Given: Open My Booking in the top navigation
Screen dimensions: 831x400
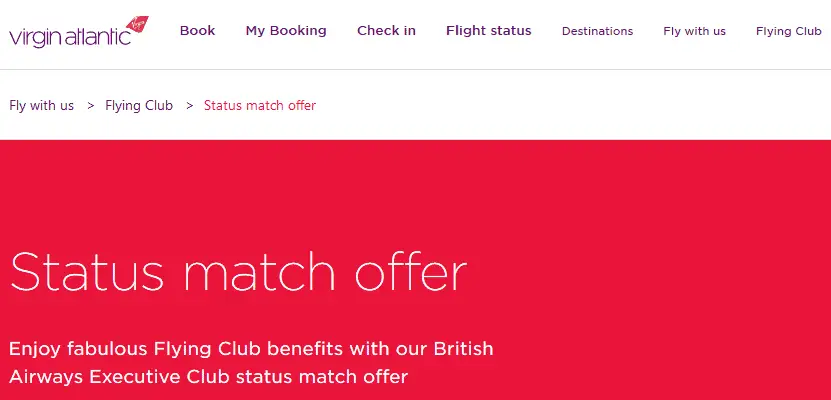Looking at the screenshot, I should 286,31.
